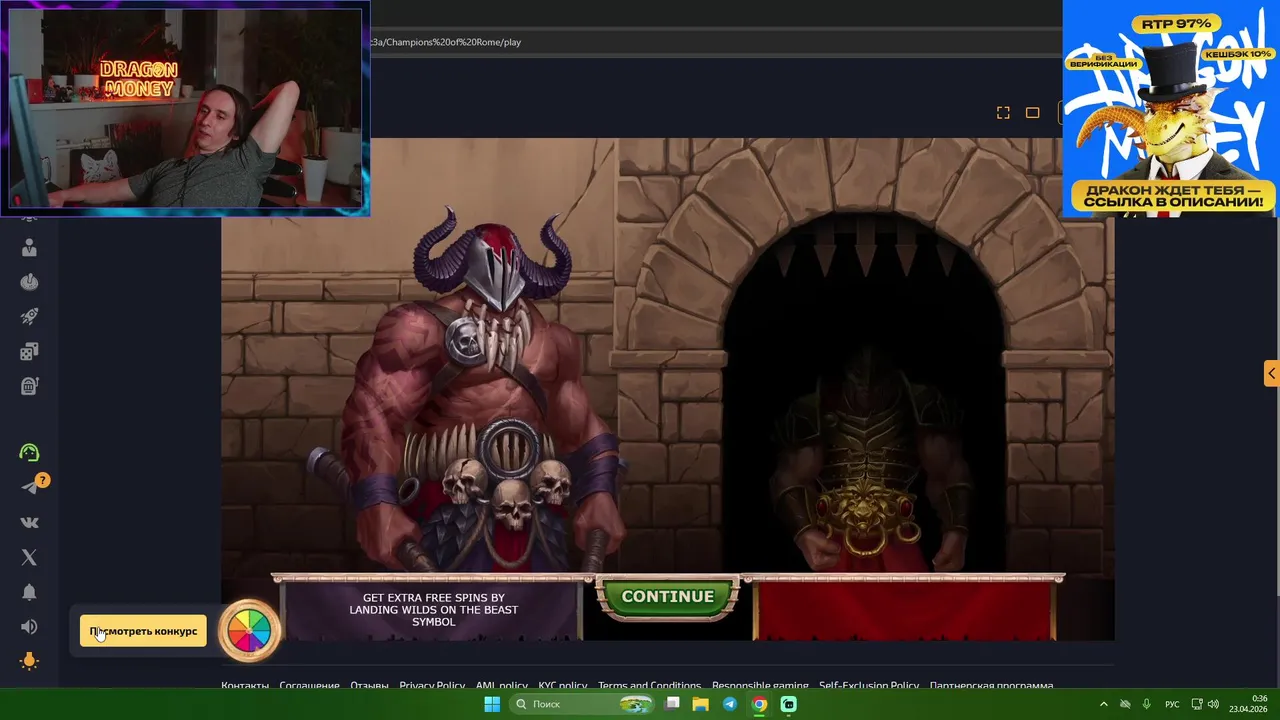Spin the colorful fortune wheel icon
1280x720 pixels.
pos(249,631)
